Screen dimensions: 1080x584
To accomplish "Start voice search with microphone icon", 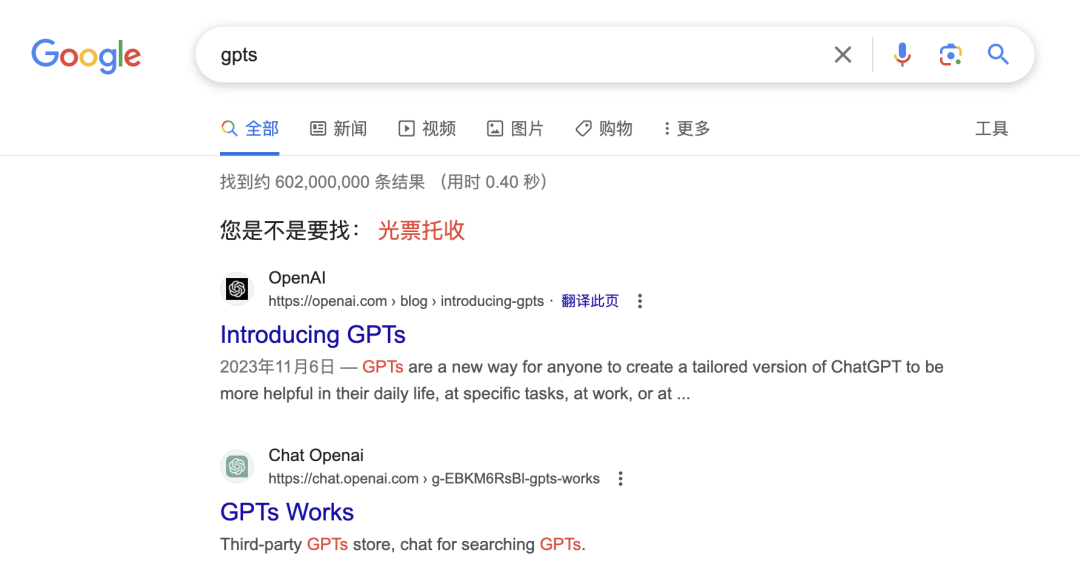I will 902,54.
